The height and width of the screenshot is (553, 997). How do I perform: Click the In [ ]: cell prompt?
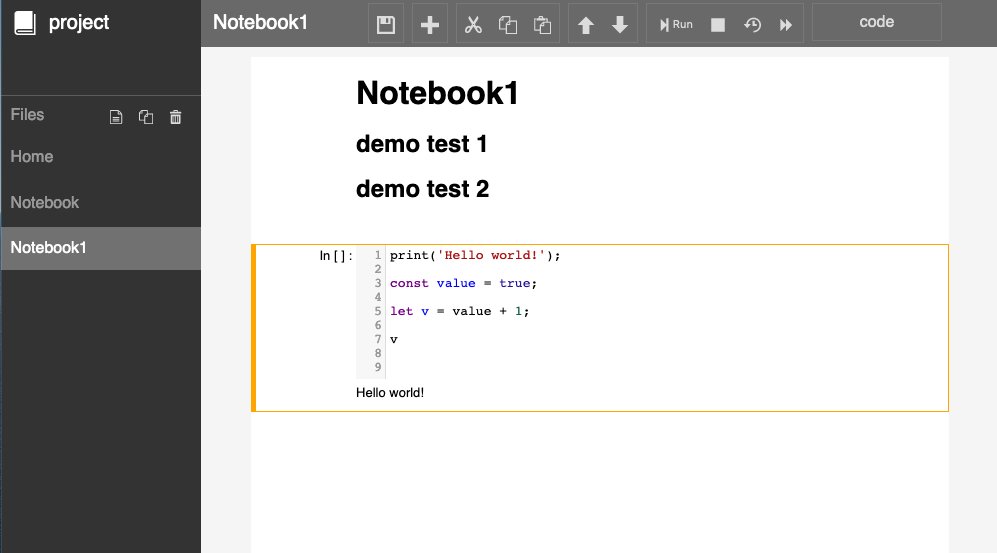pyautogui.click(x=336, y=256)
